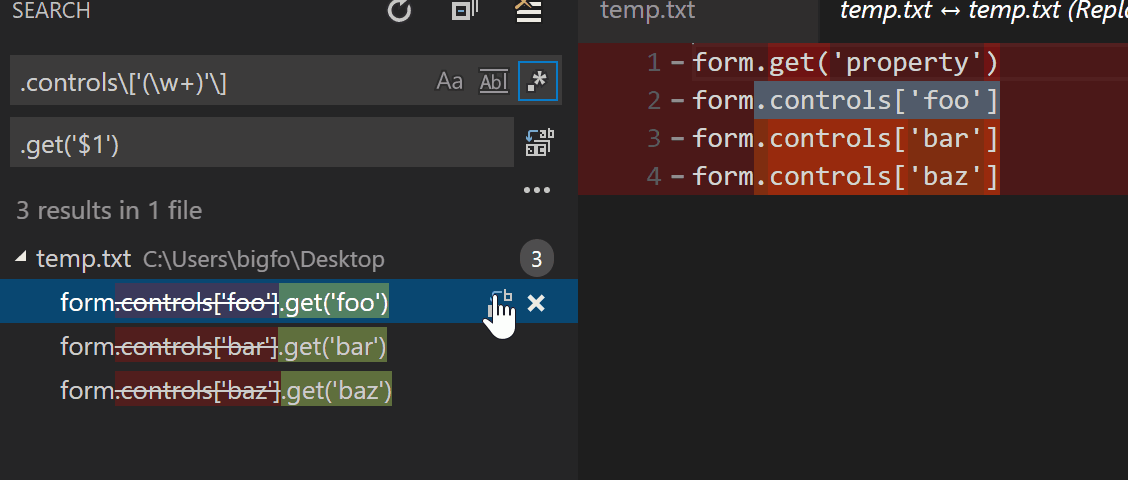Select the temp.txt Replace Preview tab

coord(980,12)
